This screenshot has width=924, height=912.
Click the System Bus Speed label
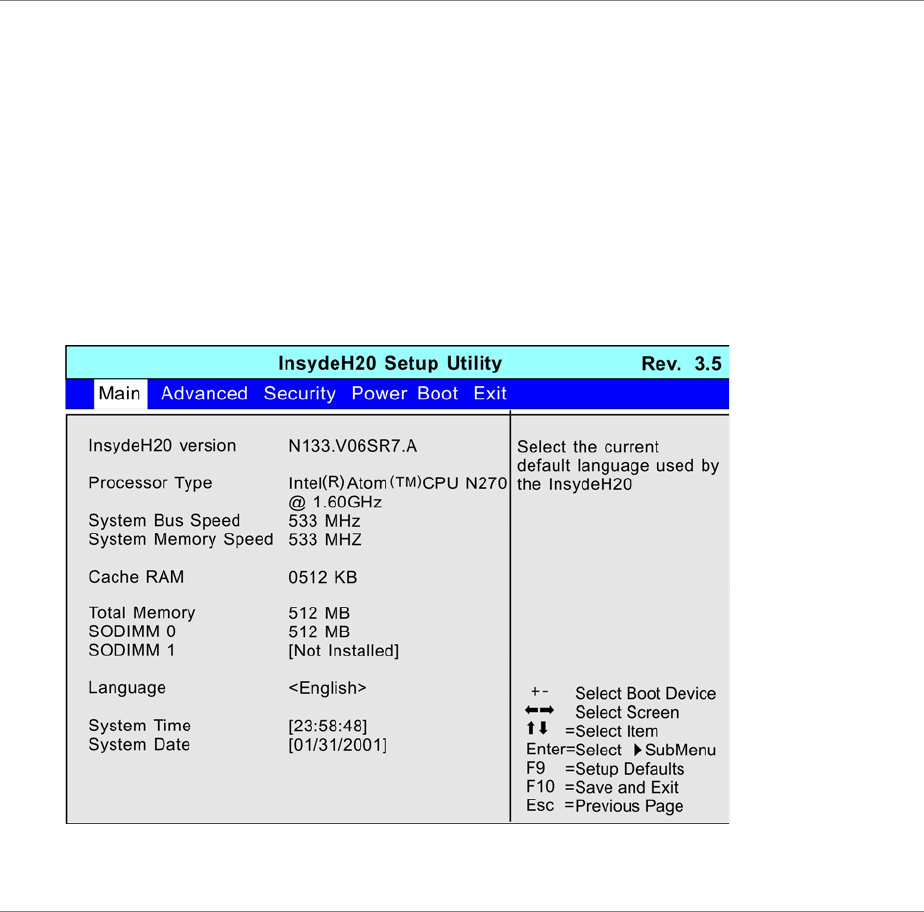[x=164, y=521]
